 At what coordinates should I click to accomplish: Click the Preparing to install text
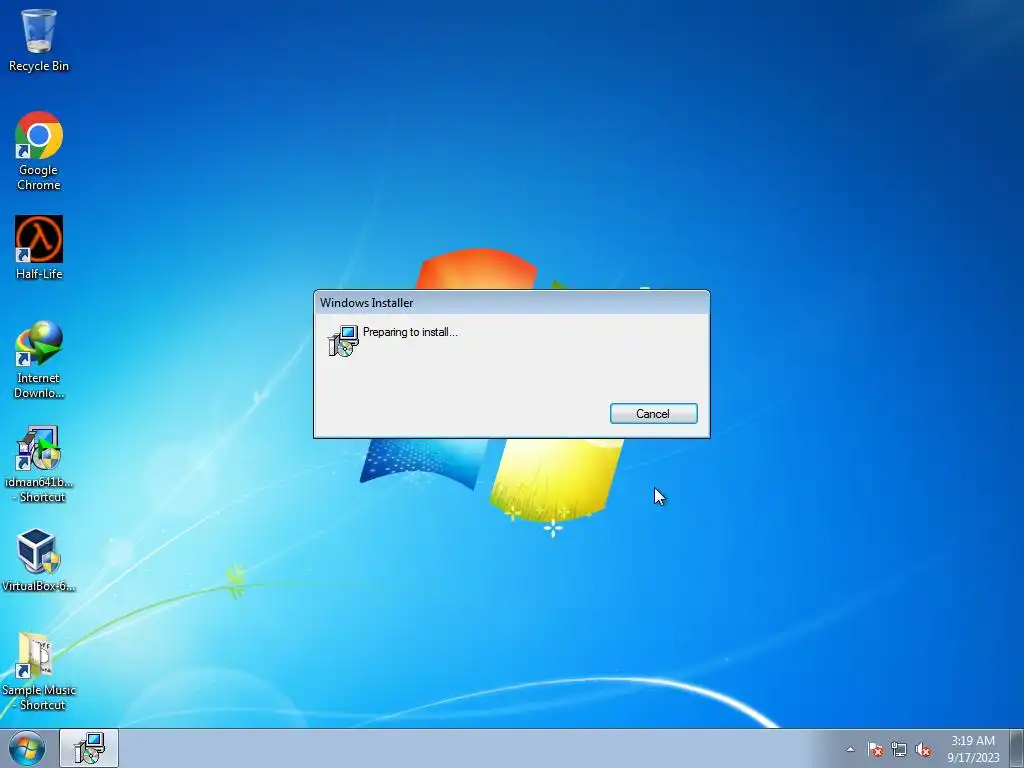coord(410,332)
